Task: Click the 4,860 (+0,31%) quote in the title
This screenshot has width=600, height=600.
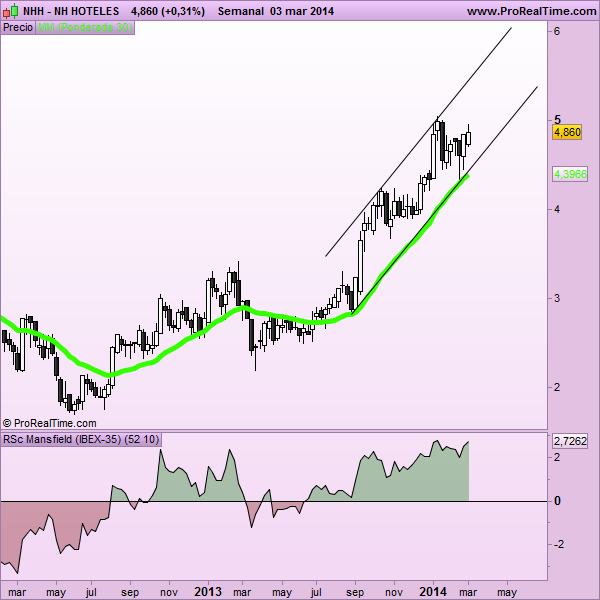Action: pos(168,11)
